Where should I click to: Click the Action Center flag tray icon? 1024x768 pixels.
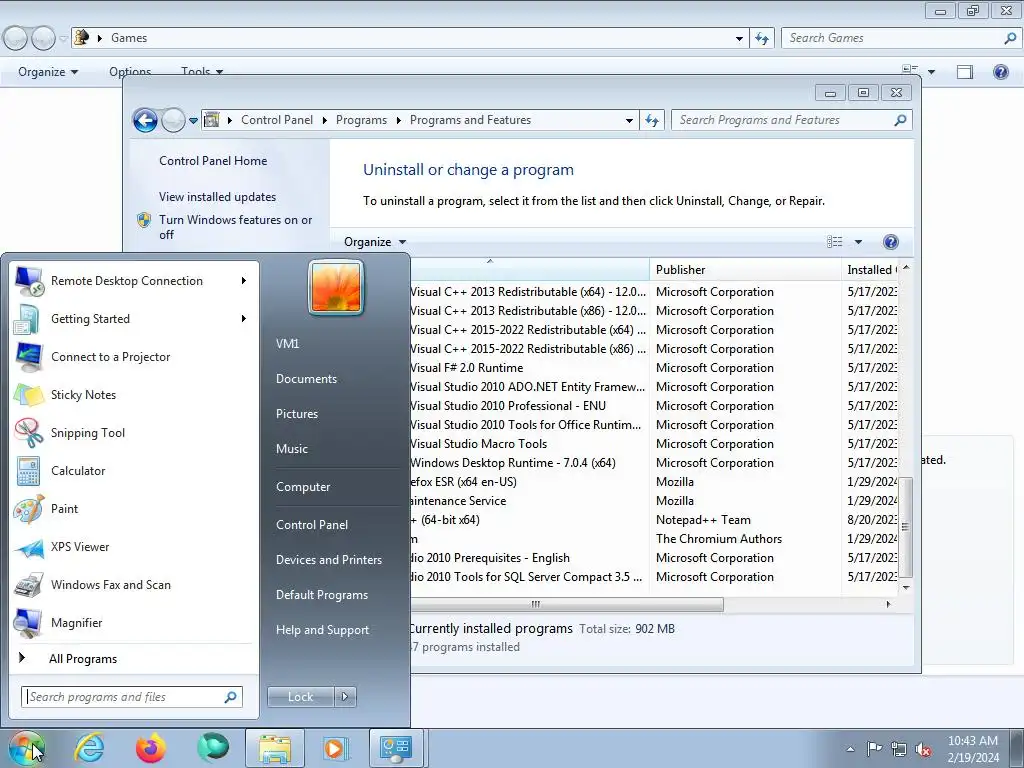coord(874,749)
